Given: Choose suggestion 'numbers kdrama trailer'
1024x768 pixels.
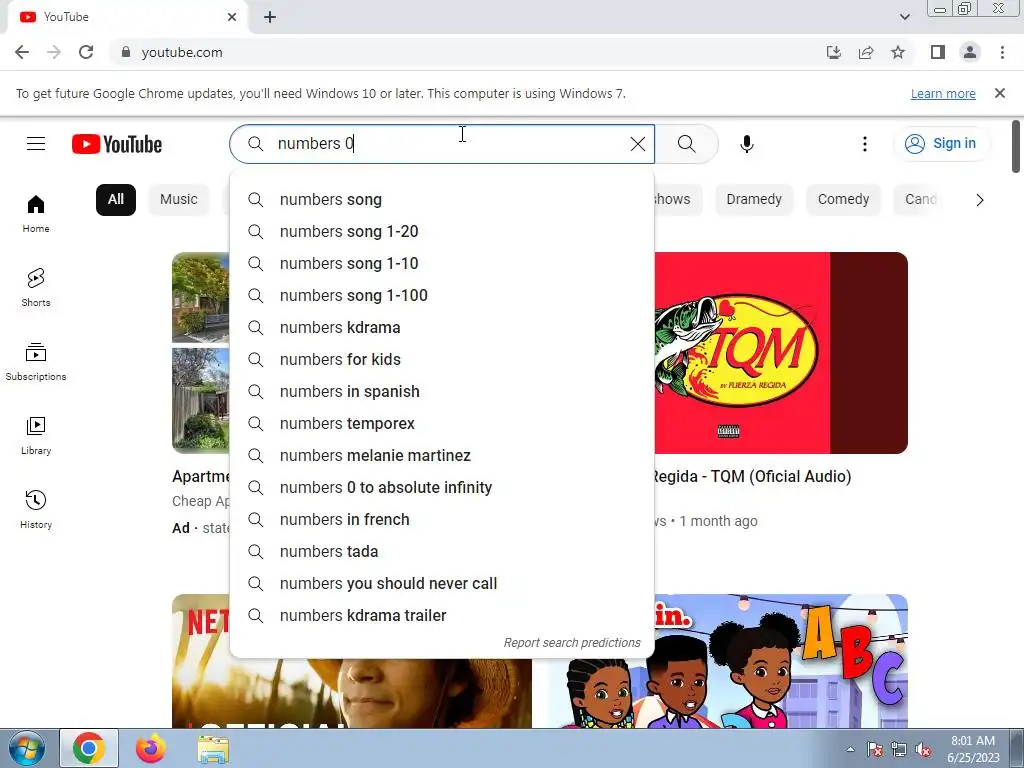Looking at the screenshot, I should coord(441,615).
